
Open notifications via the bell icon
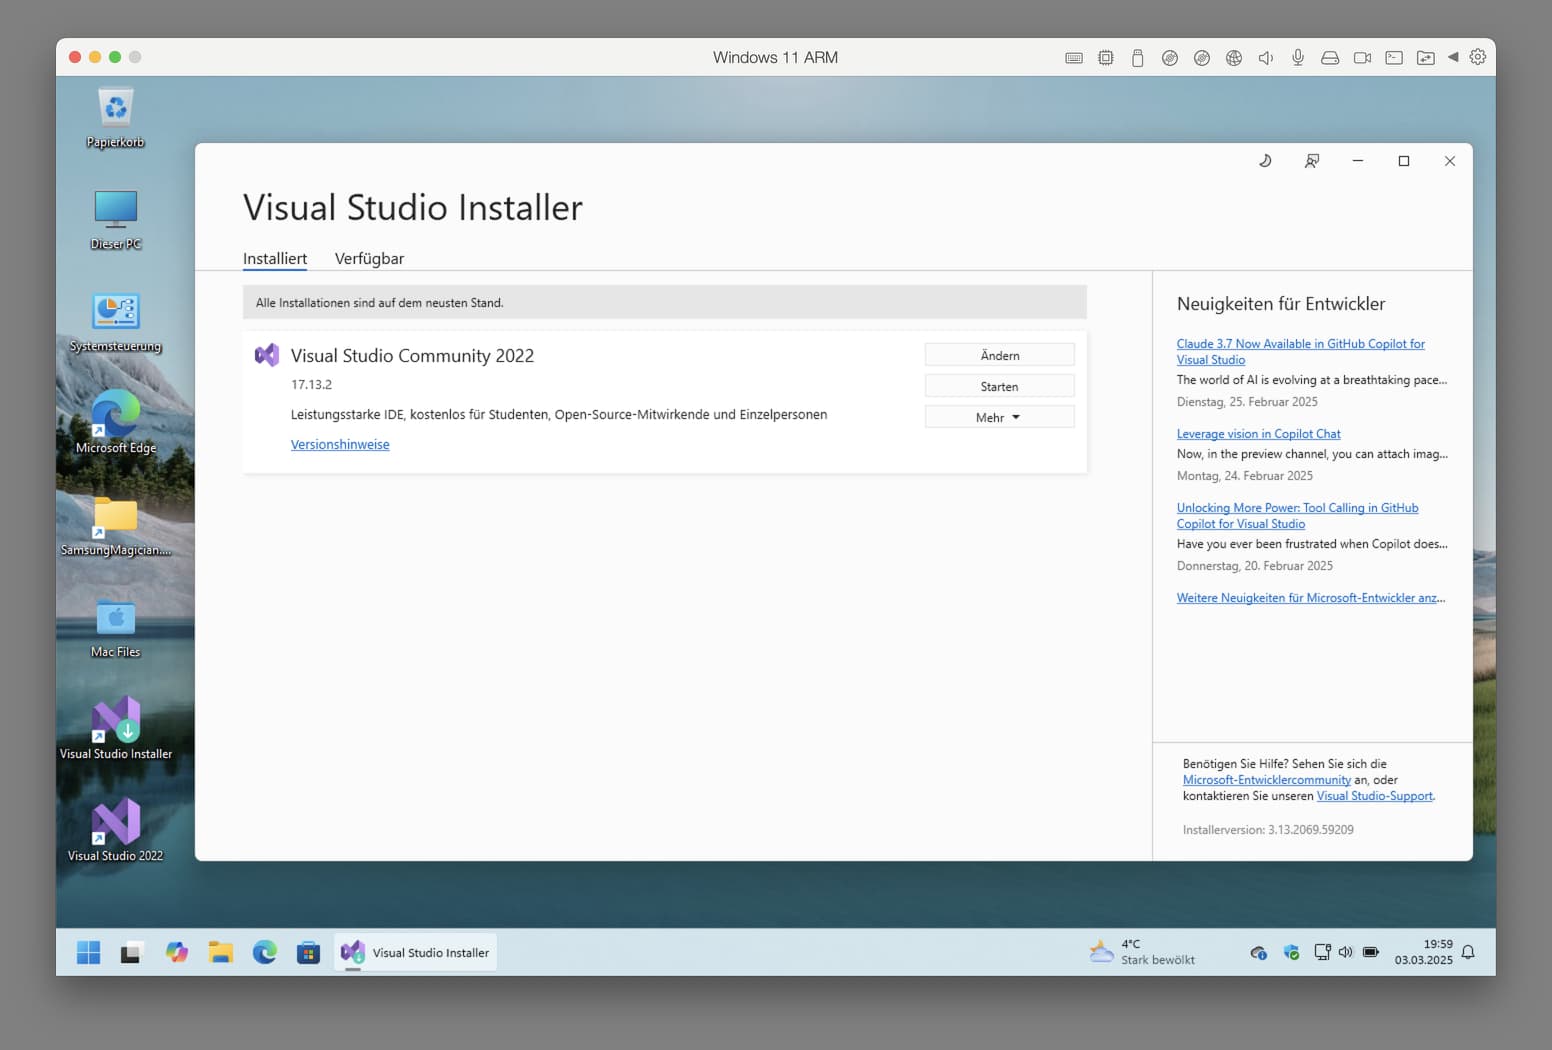click(x=1468, y=952)
